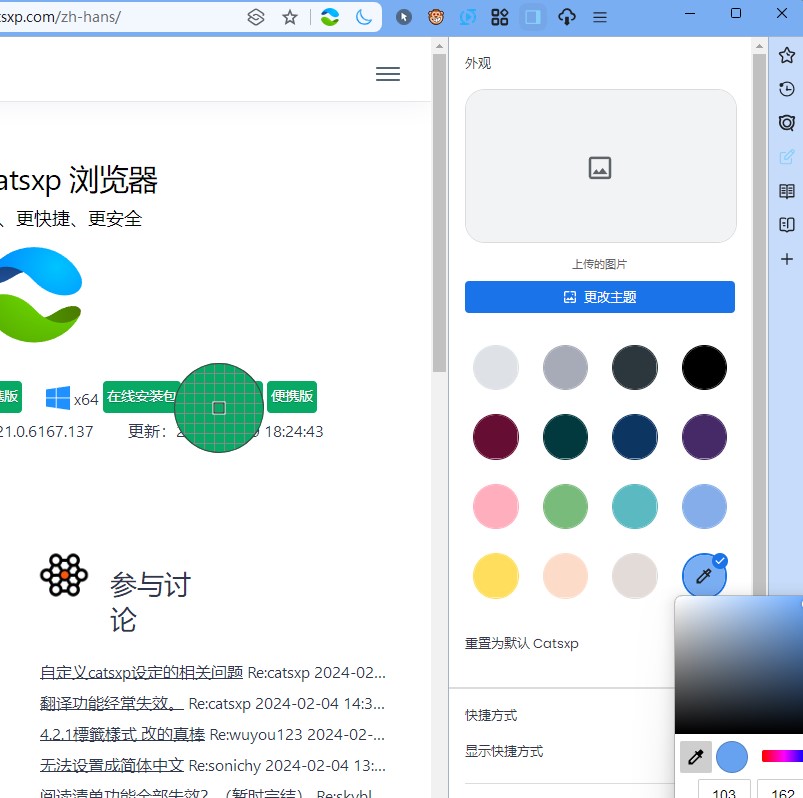Select the black theme color swatch
The width and height of the screenshot is (803, 798).
coord(704,367)
